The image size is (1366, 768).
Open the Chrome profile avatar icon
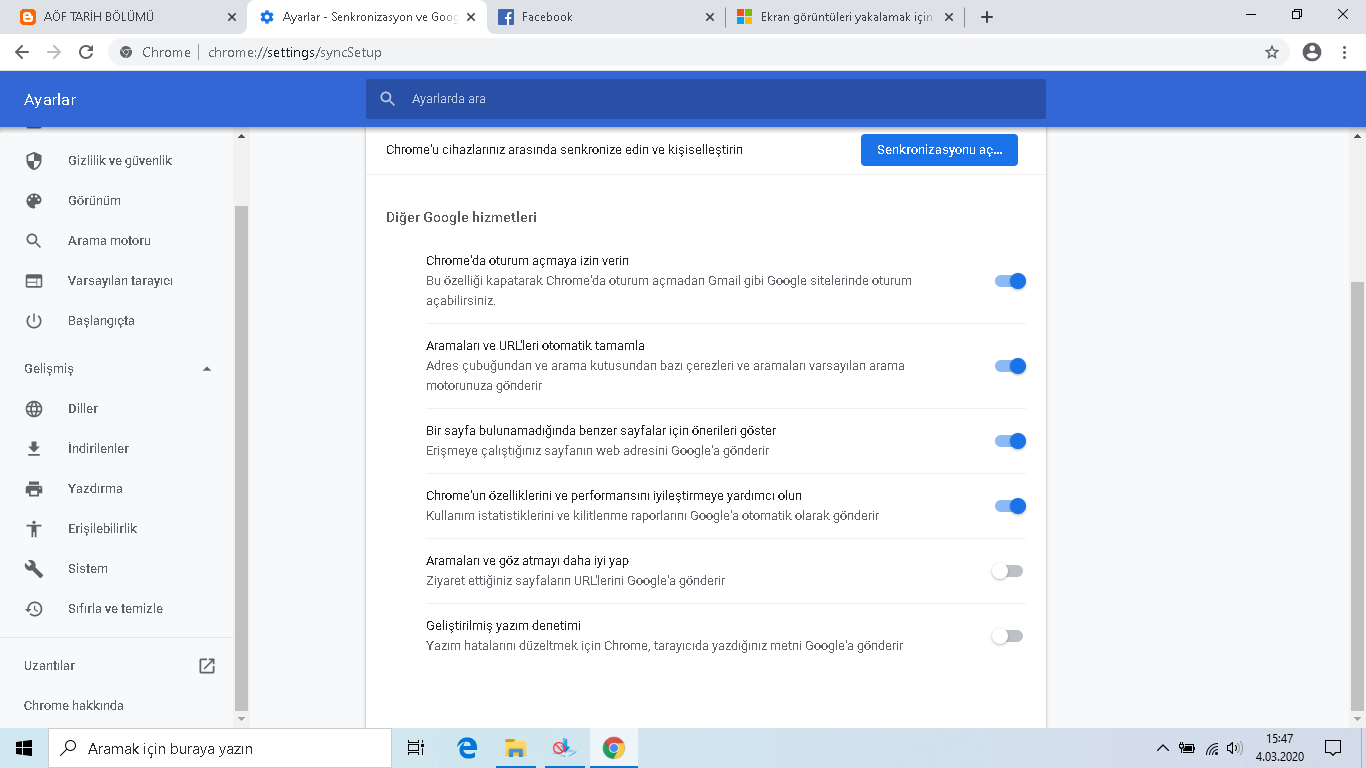pos(1312,52)
